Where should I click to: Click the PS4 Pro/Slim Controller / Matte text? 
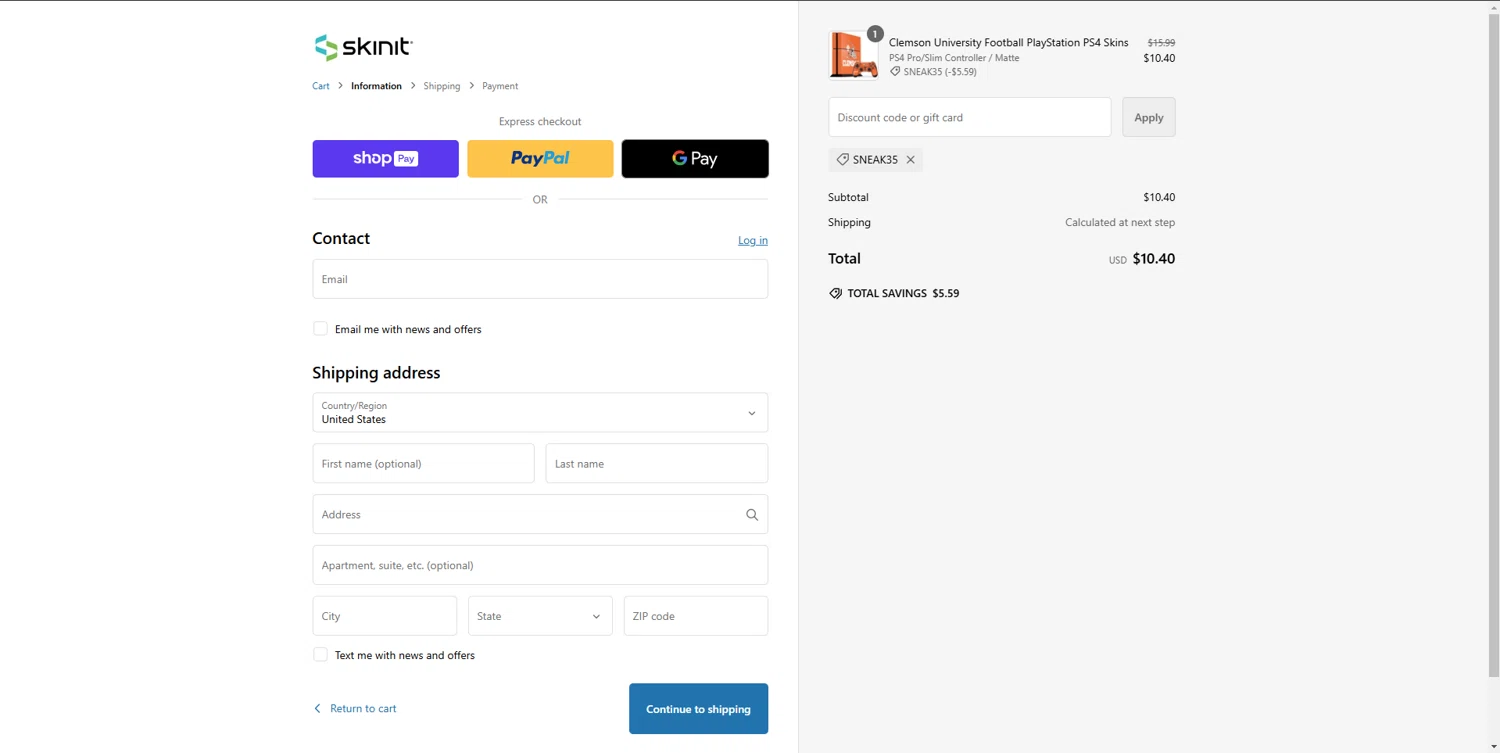(954, 58)
